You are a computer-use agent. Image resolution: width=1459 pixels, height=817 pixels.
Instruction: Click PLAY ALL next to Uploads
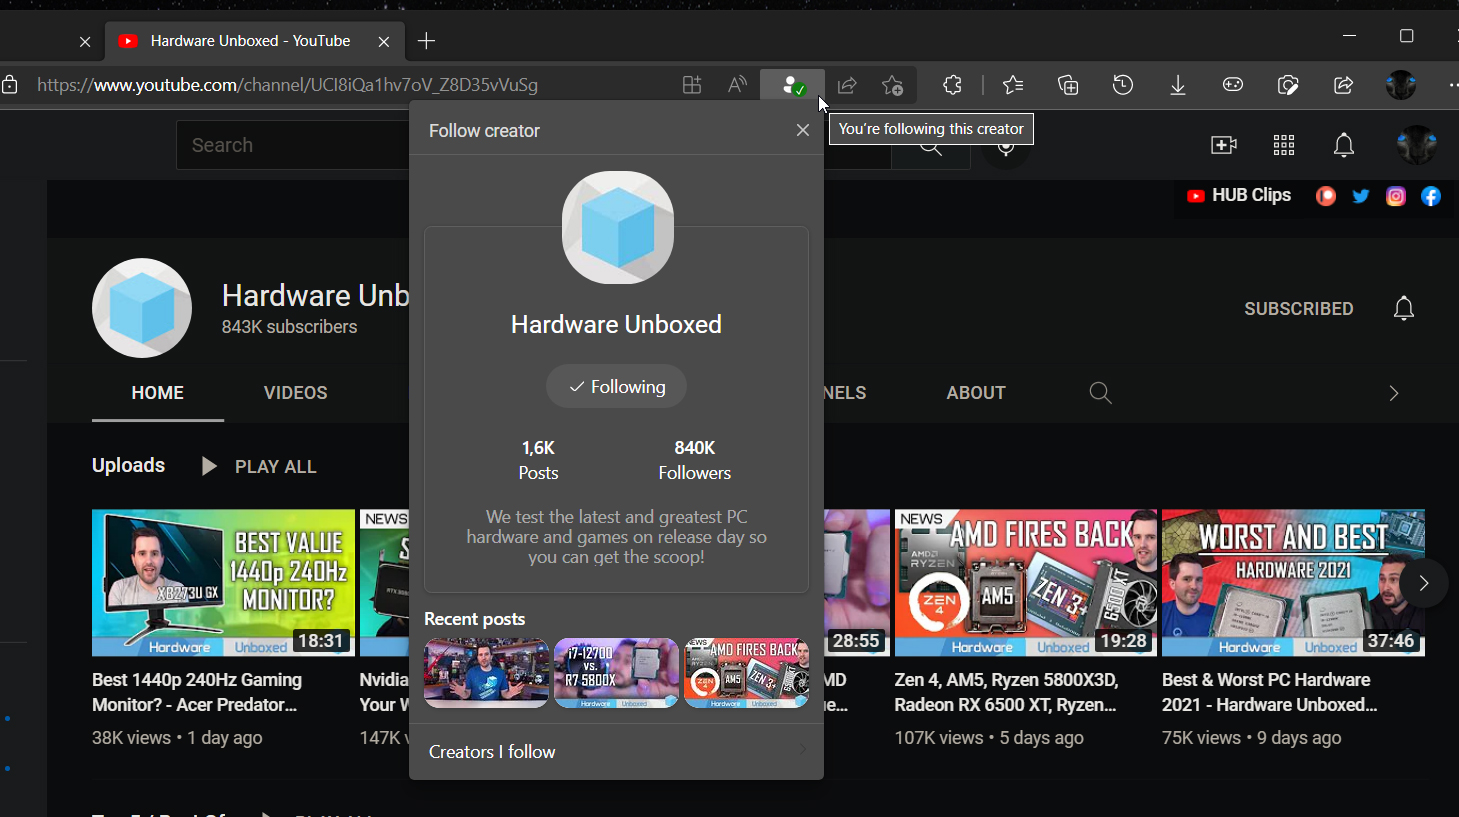[x=260, y=467]
